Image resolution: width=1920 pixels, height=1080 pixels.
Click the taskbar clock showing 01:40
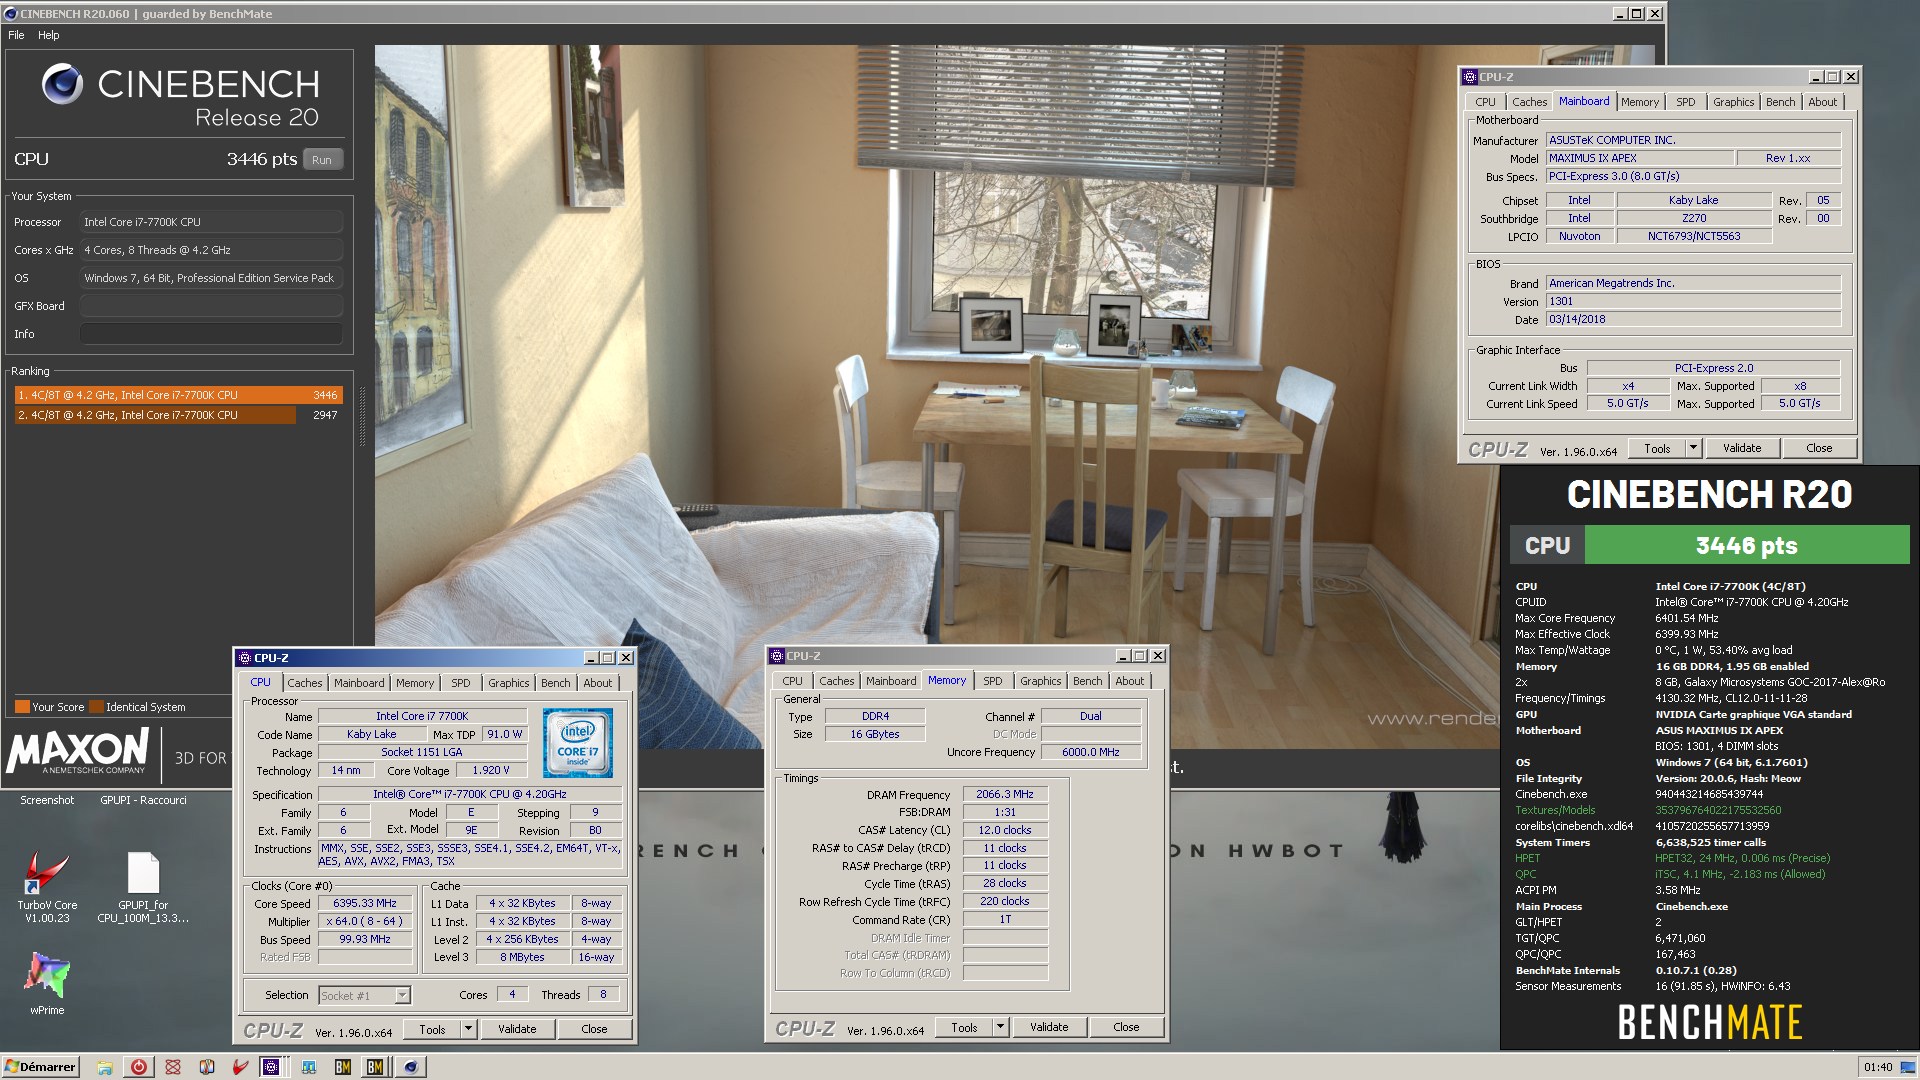(1878, 1067)
